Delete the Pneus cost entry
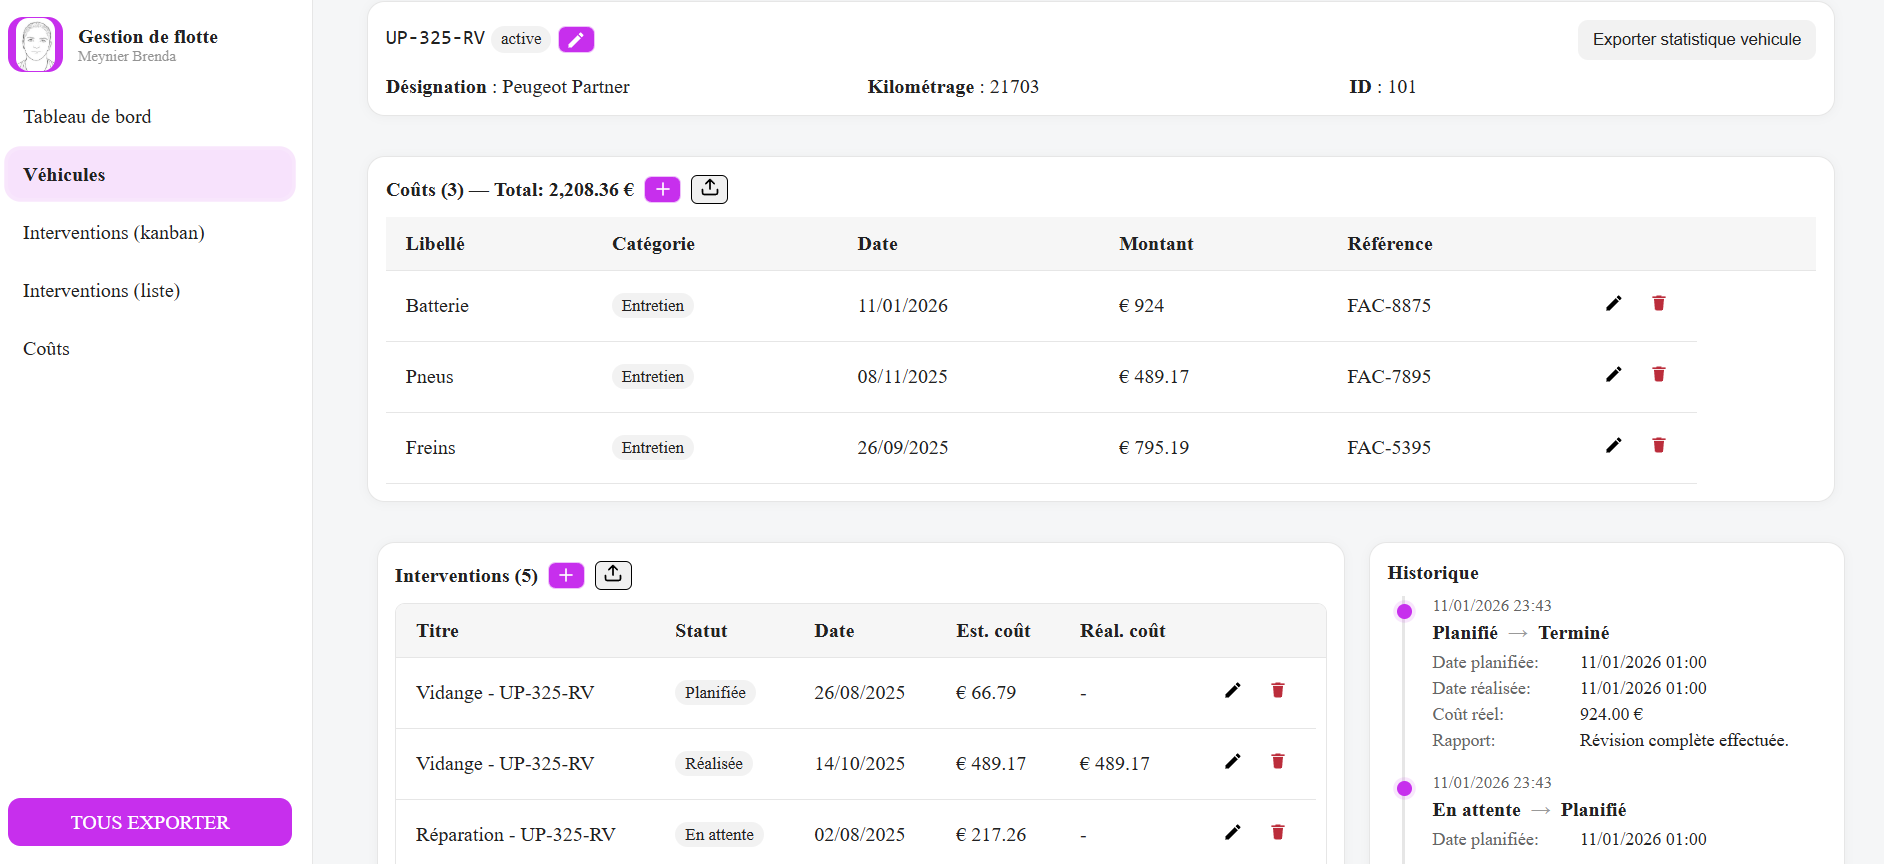Screen dimensions: 1884x864 [1658, 375]
